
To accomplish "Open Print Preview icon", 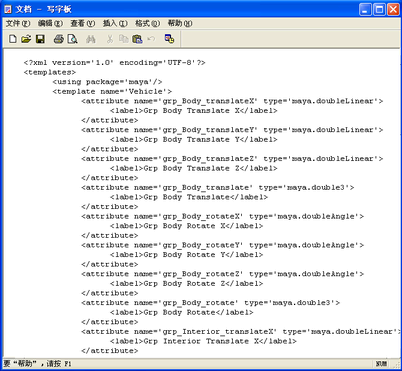I will click(72, 39).
